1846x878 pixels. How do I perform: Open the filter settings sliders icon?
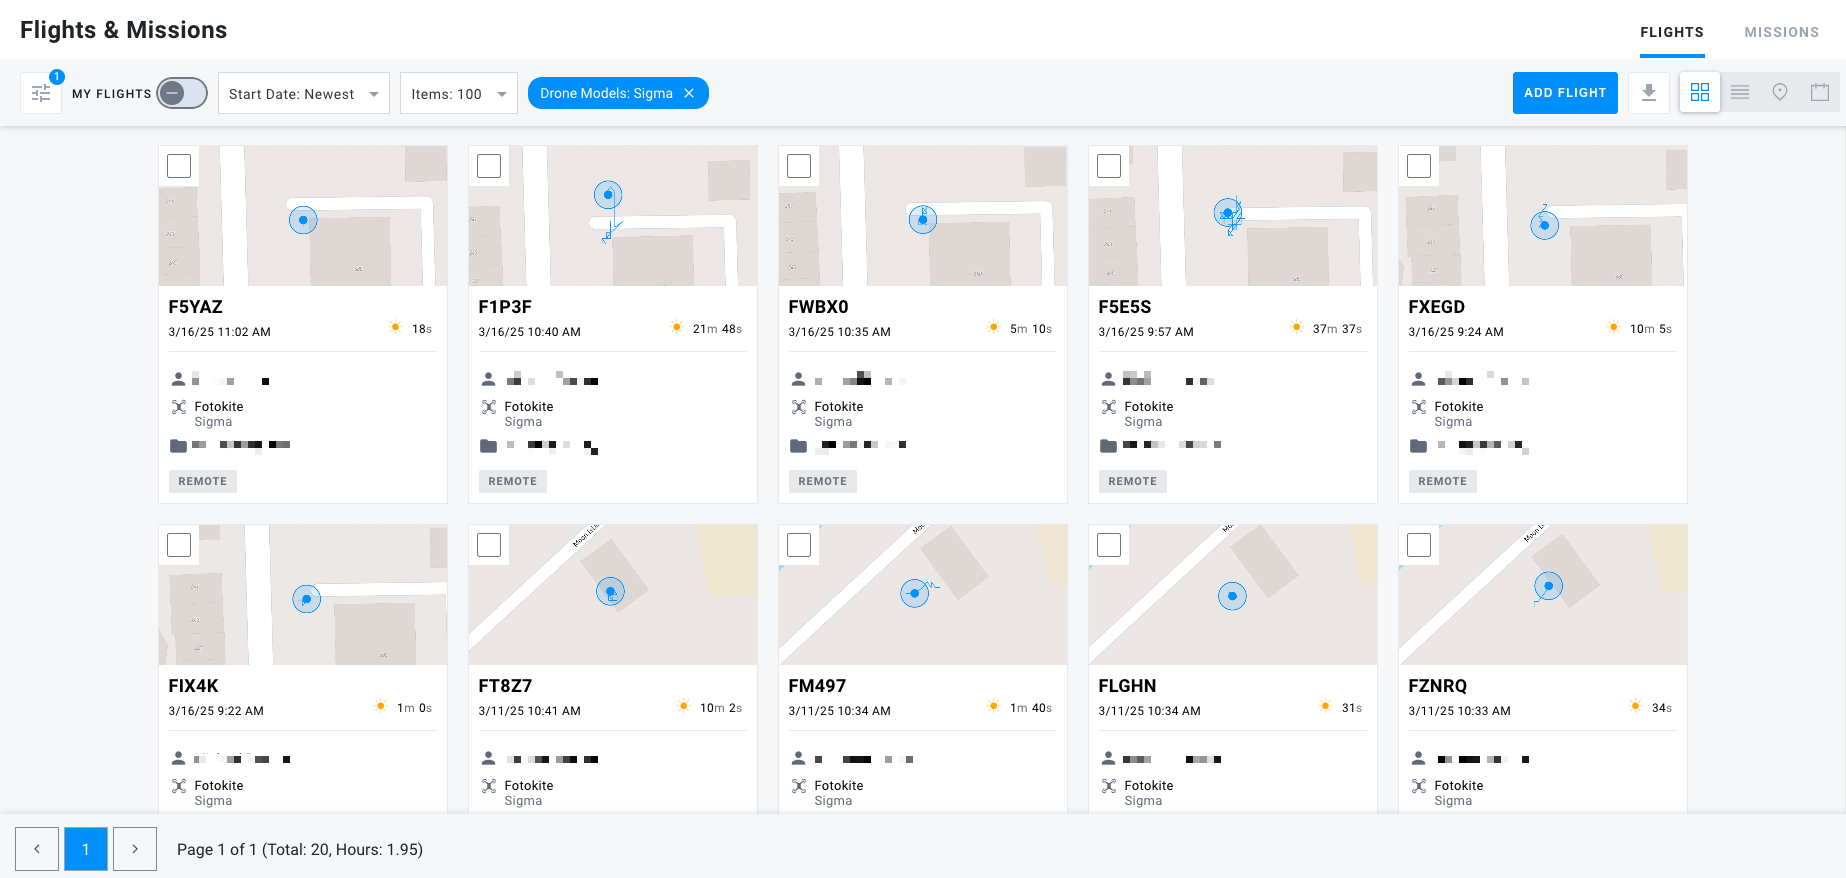[x=41, y=93]
